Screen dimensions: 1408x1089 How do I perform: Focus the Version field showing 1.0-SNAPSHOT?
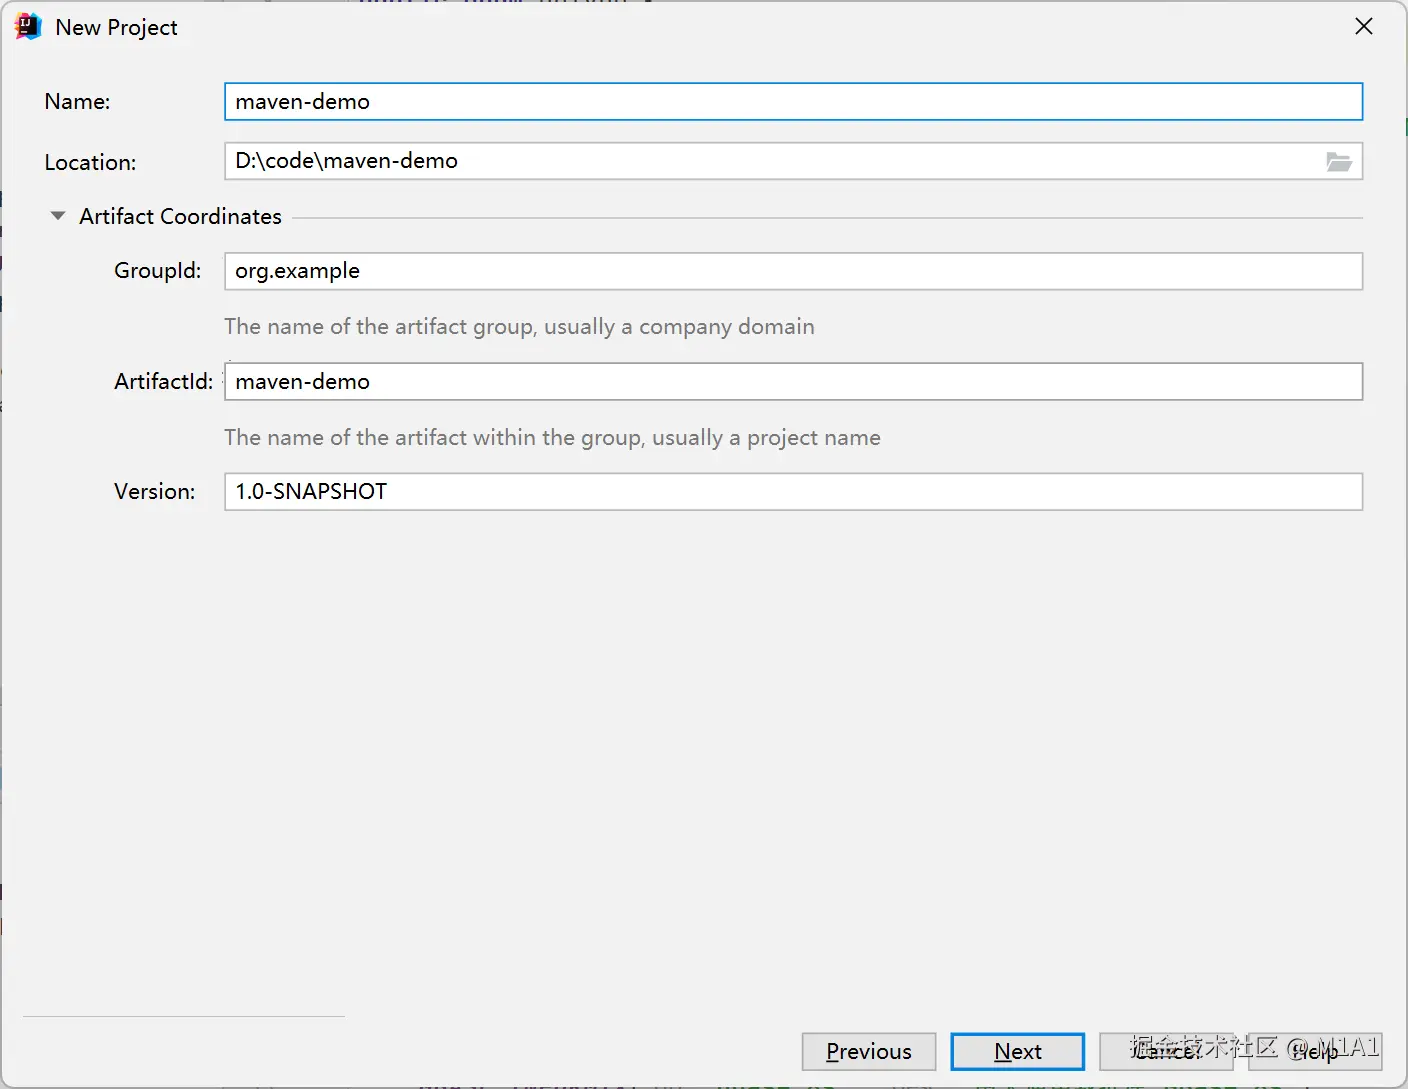coord(793,491)
